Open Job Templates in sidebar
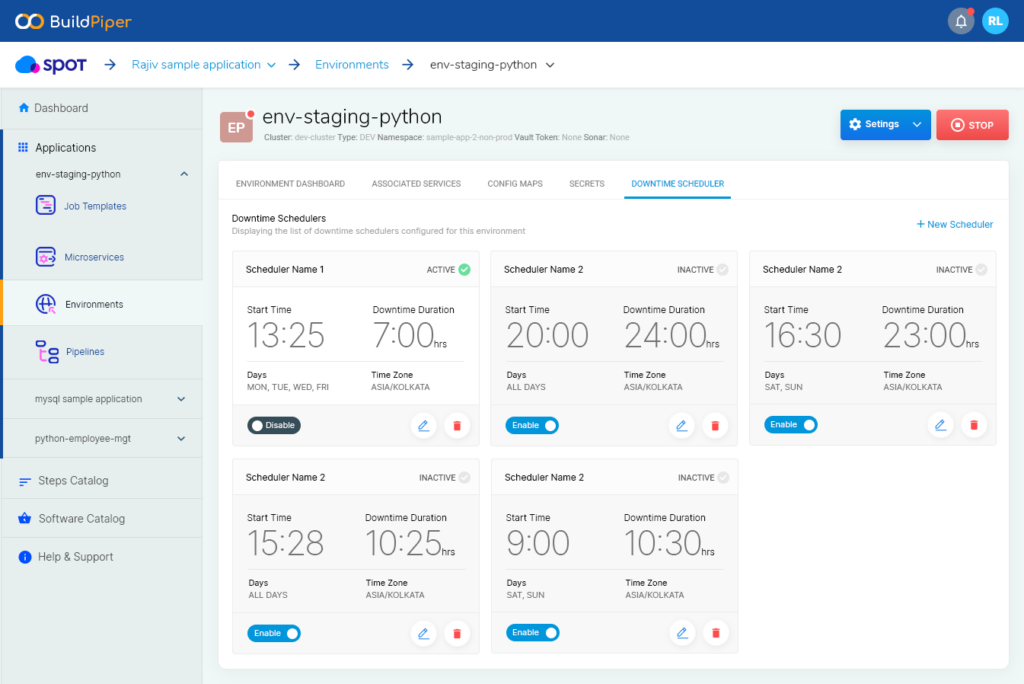This screenshot has height=684, width=1024. [95, 206]
